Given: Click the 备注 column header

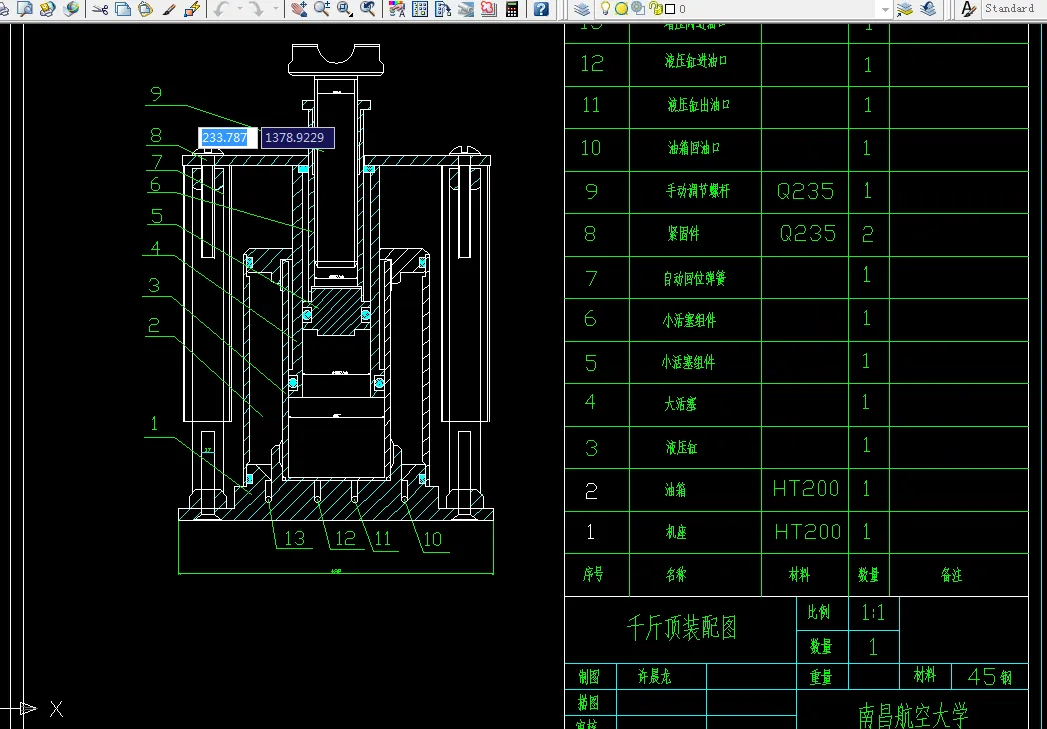Looking at the screenshot, I should [952, 575].
